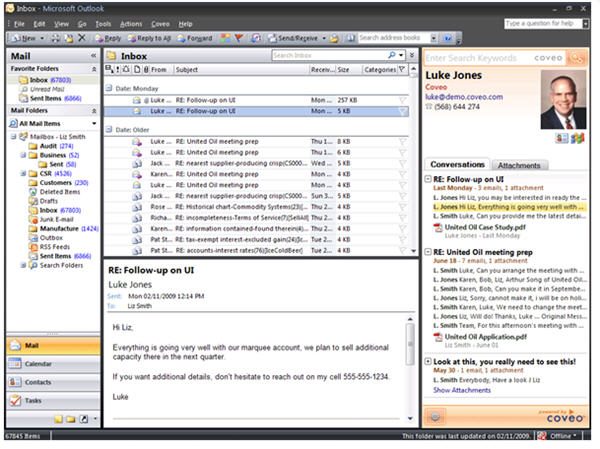Sort messages by the Subject column

241,69
